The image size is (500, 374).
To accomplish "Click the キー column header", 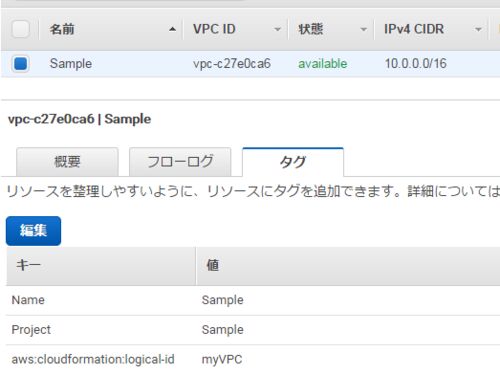I will (101, 266).
